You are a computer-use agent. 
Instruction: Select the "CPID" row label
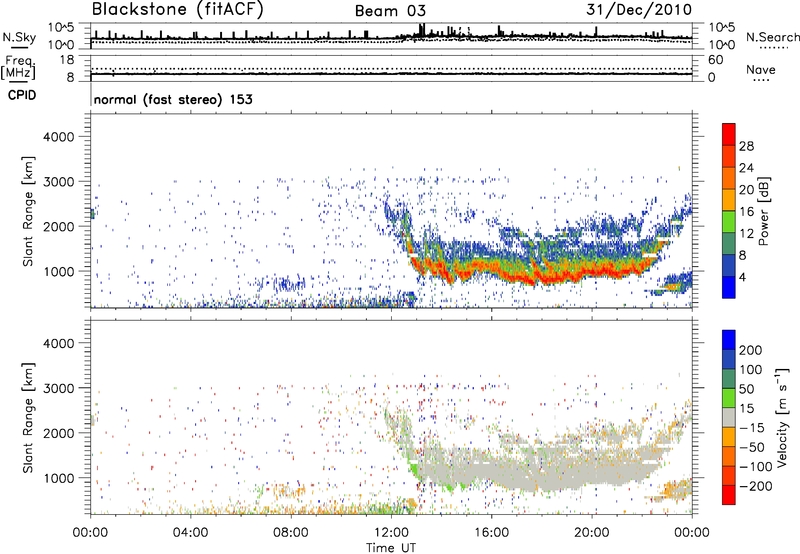pos(22,95)
